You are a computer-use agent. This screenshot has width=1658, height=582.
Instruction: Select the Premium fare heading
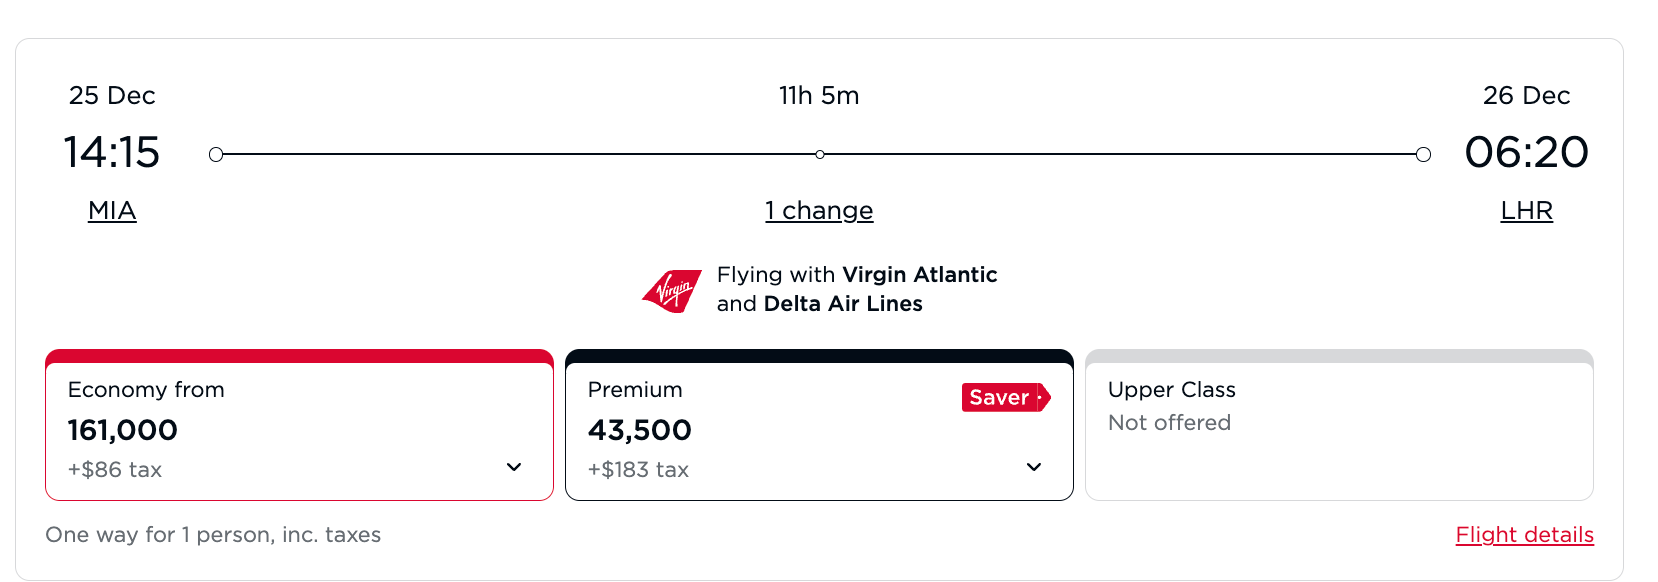click(x=635, y=390)
